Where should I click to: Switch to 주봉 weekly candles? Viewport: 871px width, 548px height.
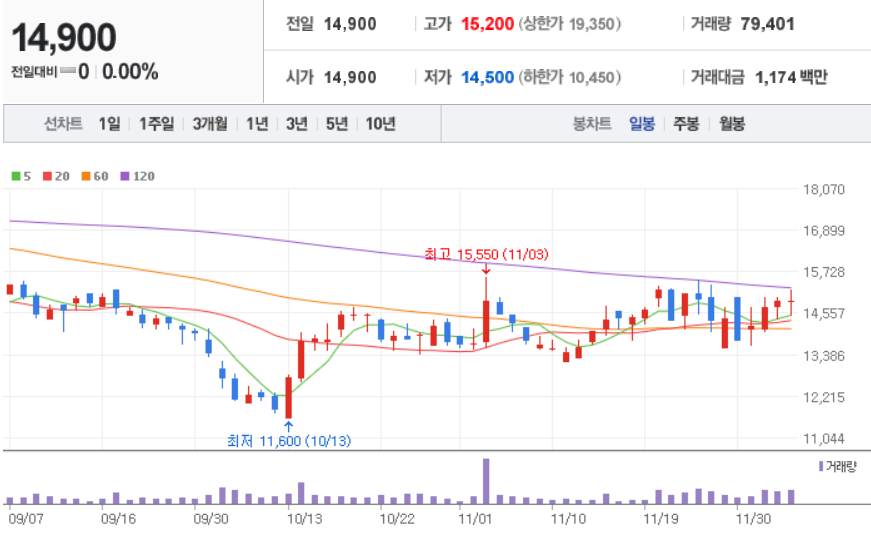686,123
